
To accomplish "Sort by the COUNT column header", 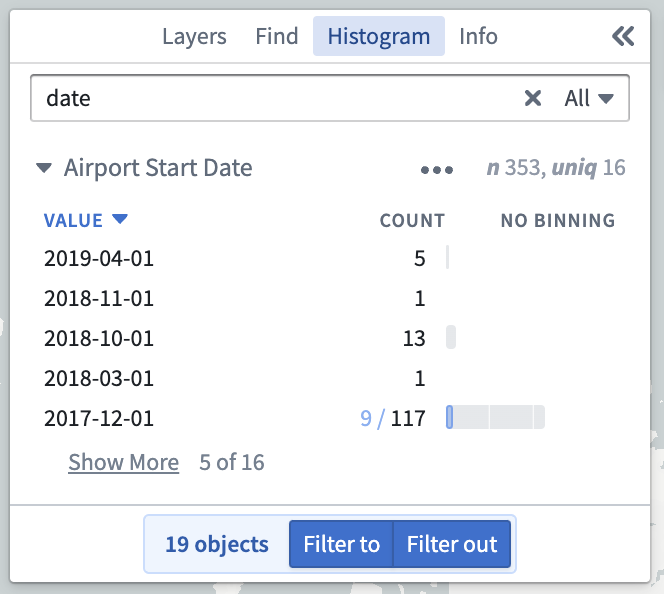I will point(412,220).
